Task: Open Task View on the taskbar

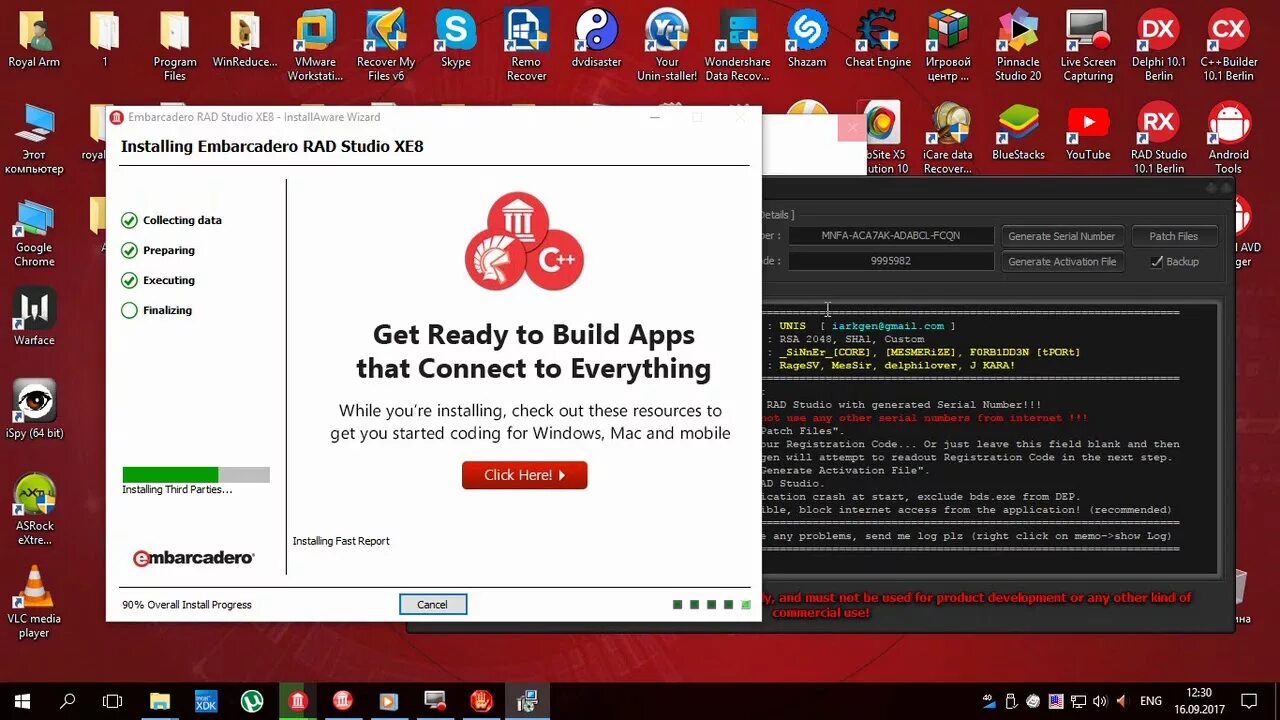Action: coord(113,701)
